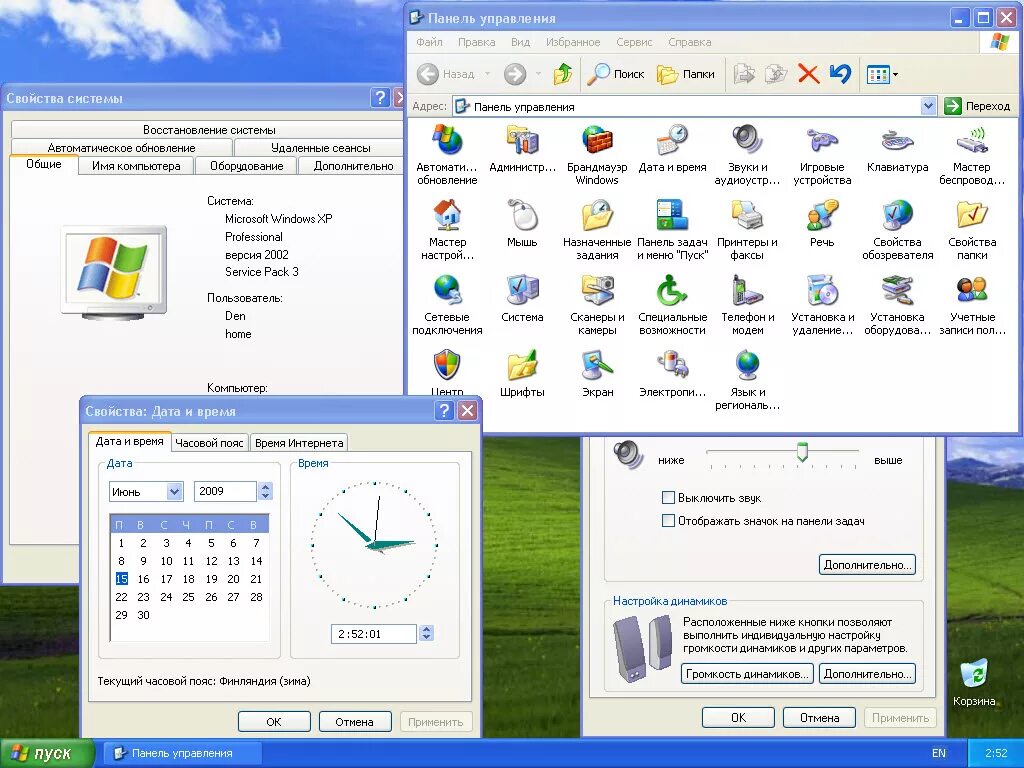Open Брандмауэр Windows icon
The image size is (1024, 768).
pyautogui.click(x=597, y=155)
